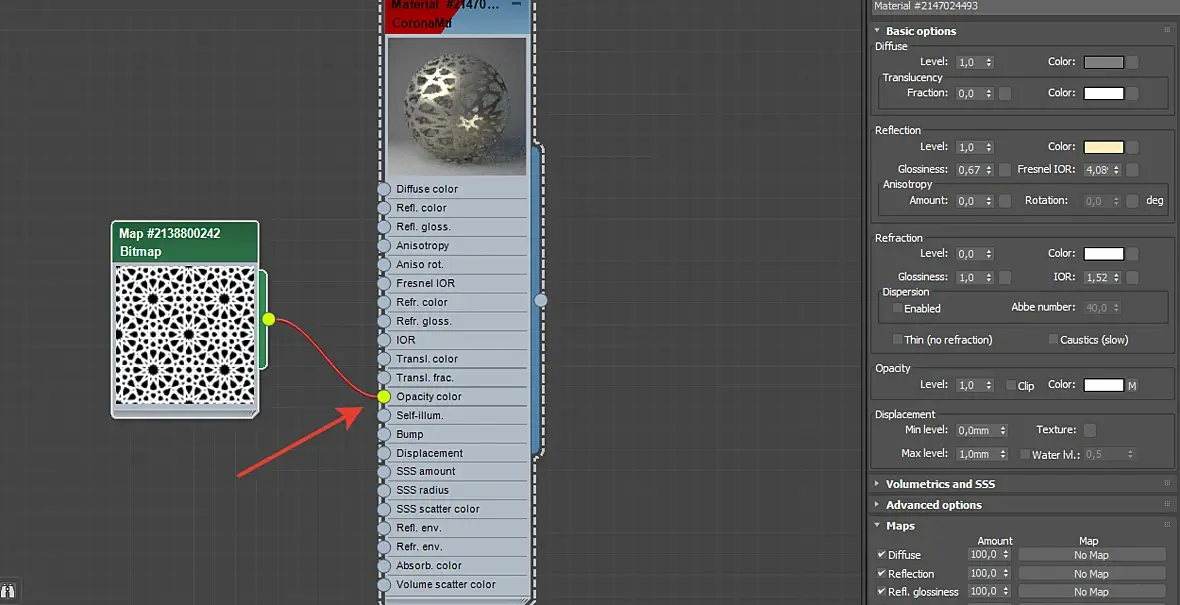
Task: Click the Bump input socket
Action: [x=384, y=434]
